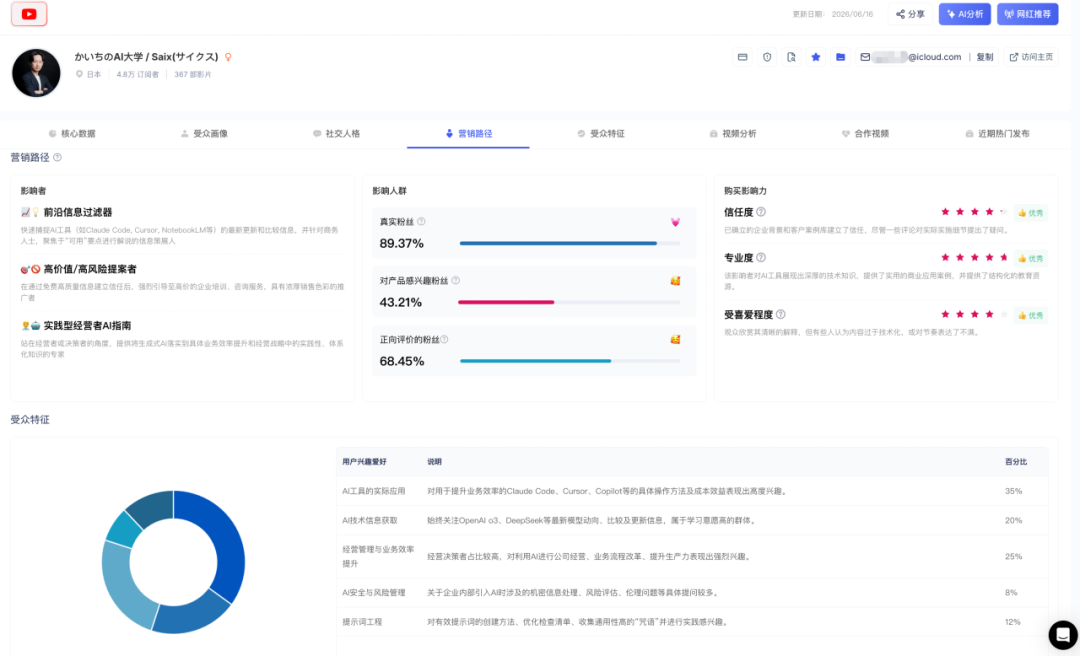1080x656 pixels.
Task: Click the YouTube platform icon
Action: 29,14
